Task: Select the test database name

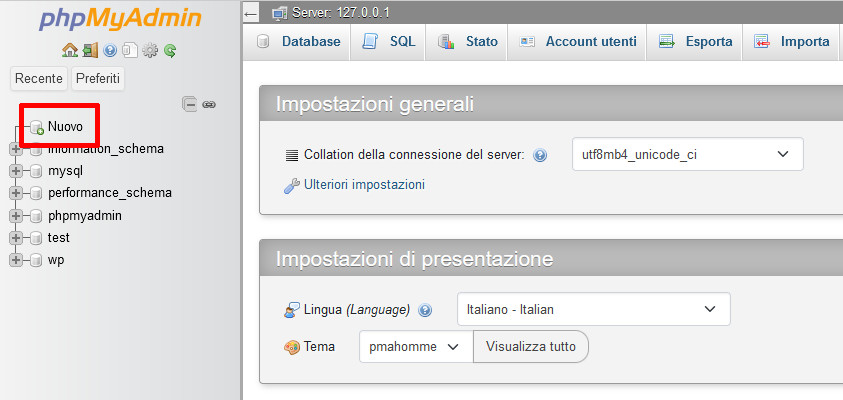Action: click(x=59, y=238)
